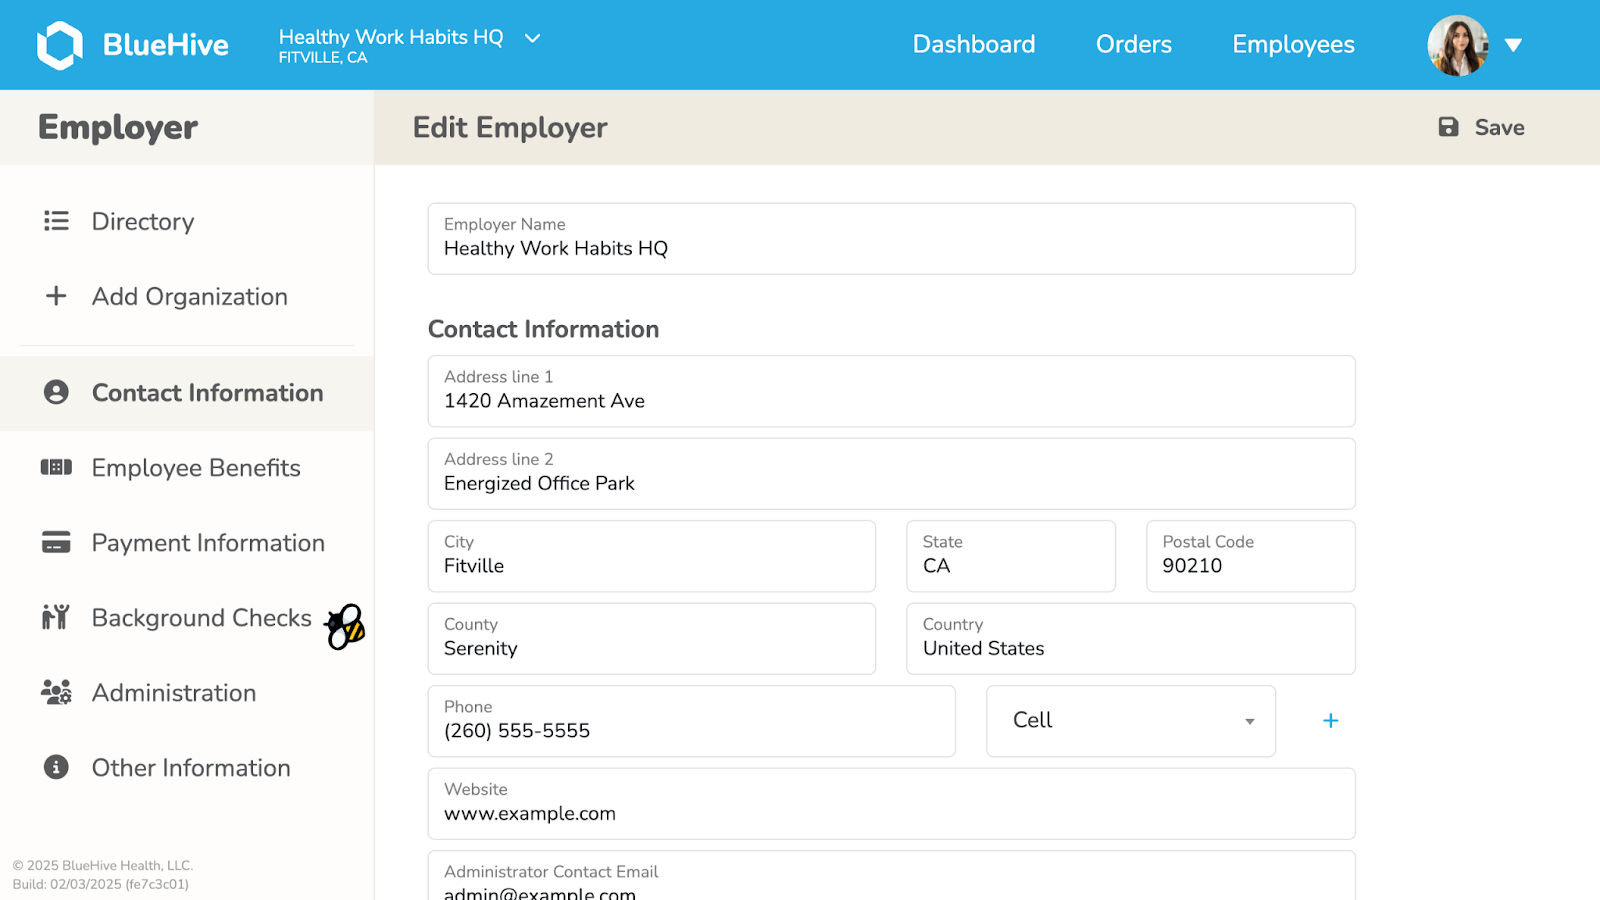Expand the user menu arrow beside the avatar
Viewport: 1600px width, 900px height.
1513,45
